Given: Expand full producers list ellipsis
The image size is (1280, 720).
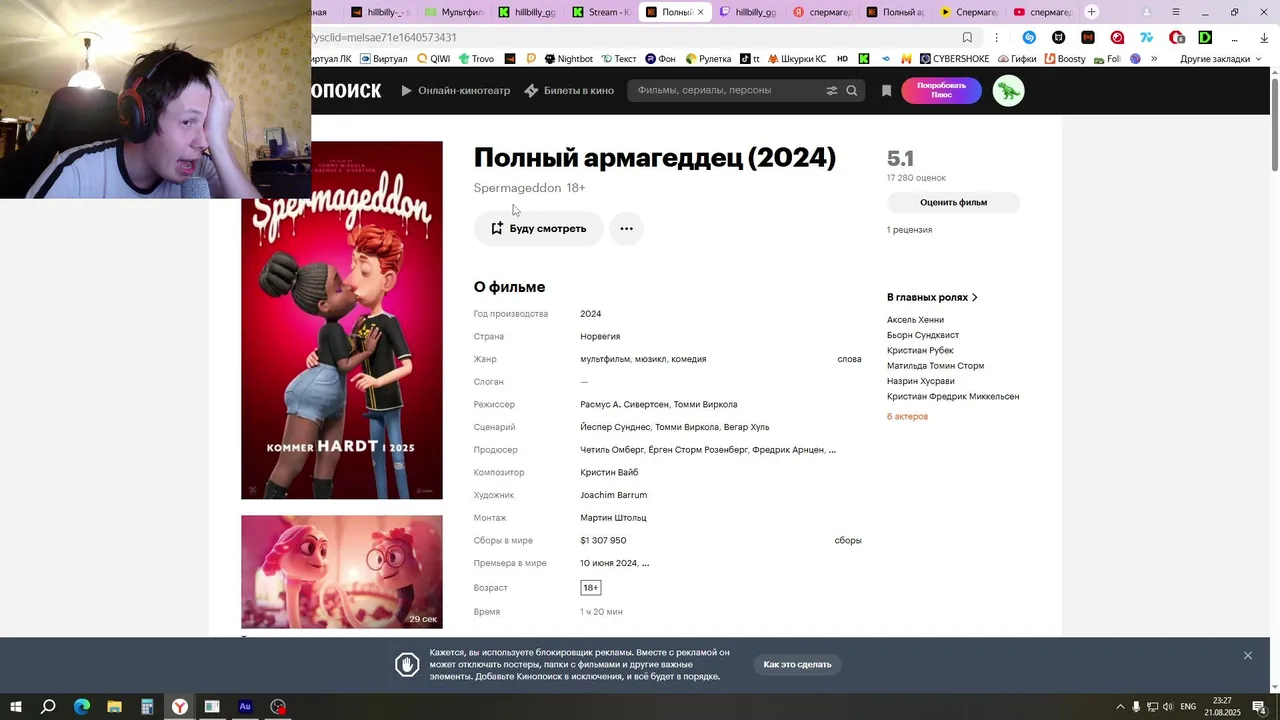Looking at the screenshot, I should click(832, 450).
